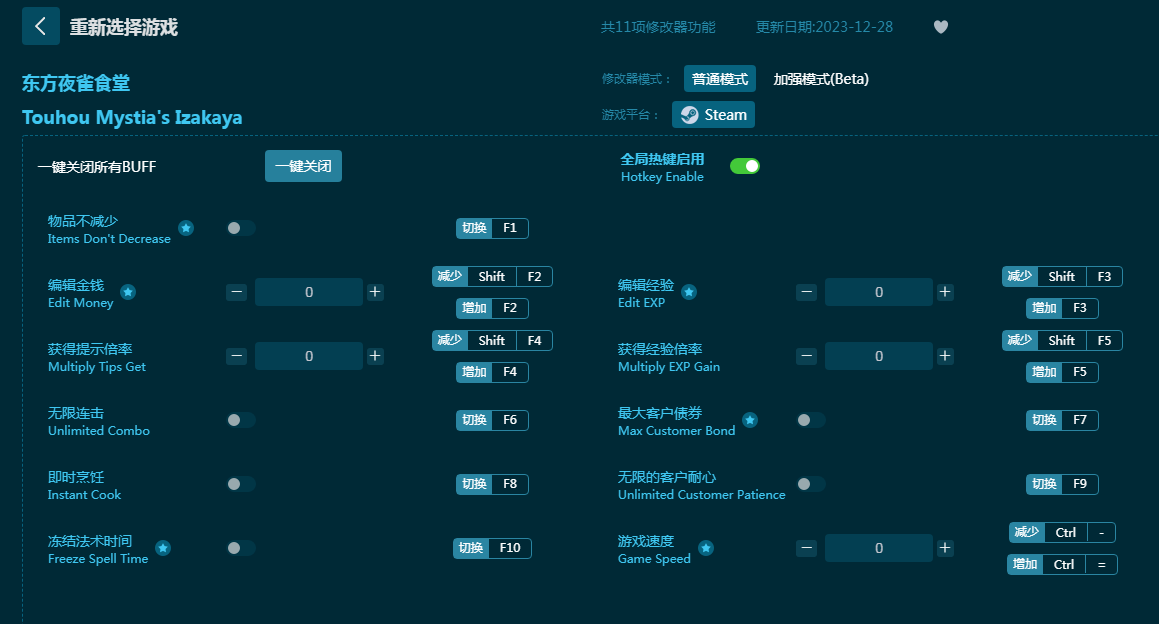Click the 切换 F1 hotkey button
Viewport: 1159px width, 624px height.
[x=492, y=228]
